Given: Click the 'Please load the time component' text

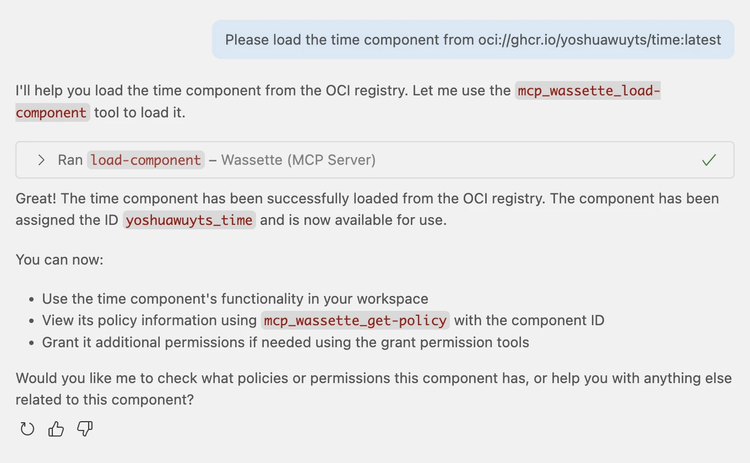Looking at the screenshot, I should 351,39.
